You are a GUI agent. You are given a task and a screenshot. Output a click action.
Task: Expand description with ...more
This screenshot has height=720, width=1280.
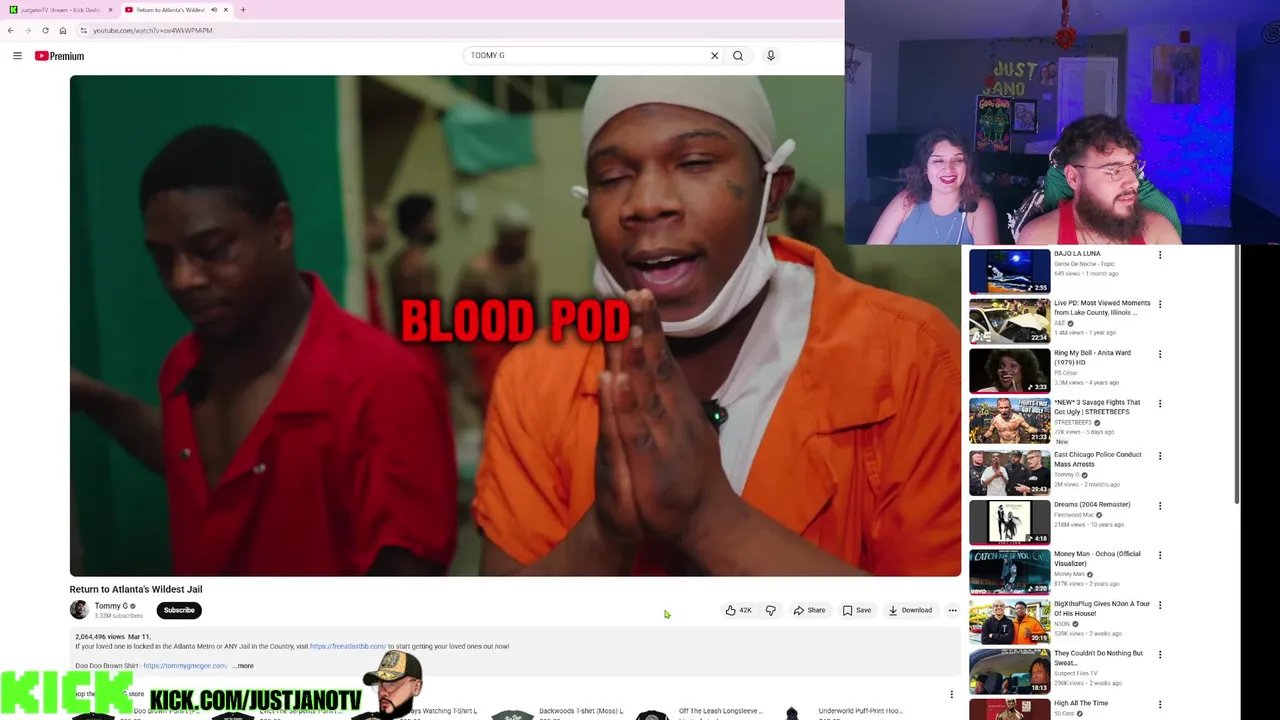tap(244, 666)
